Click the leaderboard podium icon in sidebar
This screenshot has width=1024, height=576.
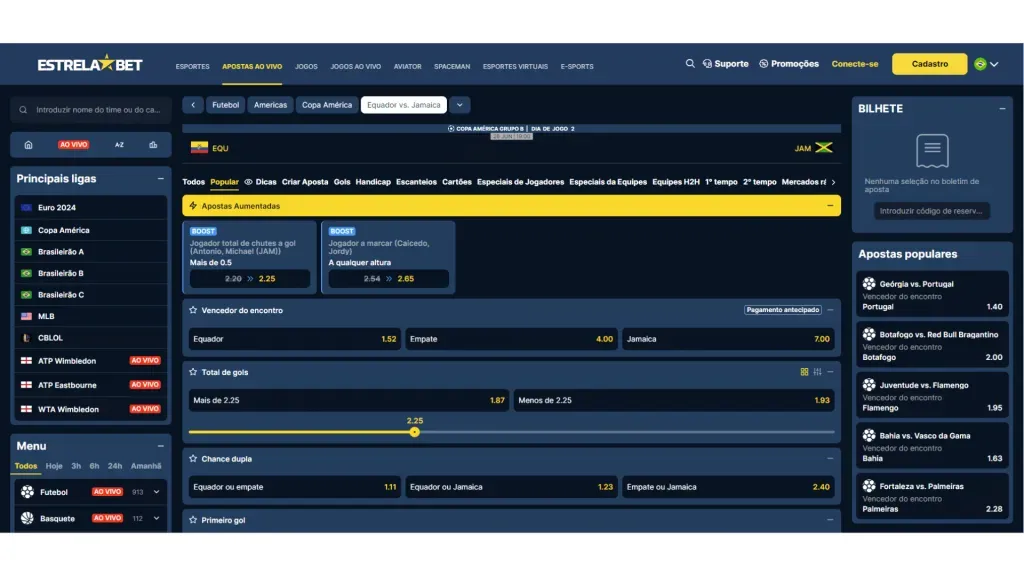[x=153, y=145]
